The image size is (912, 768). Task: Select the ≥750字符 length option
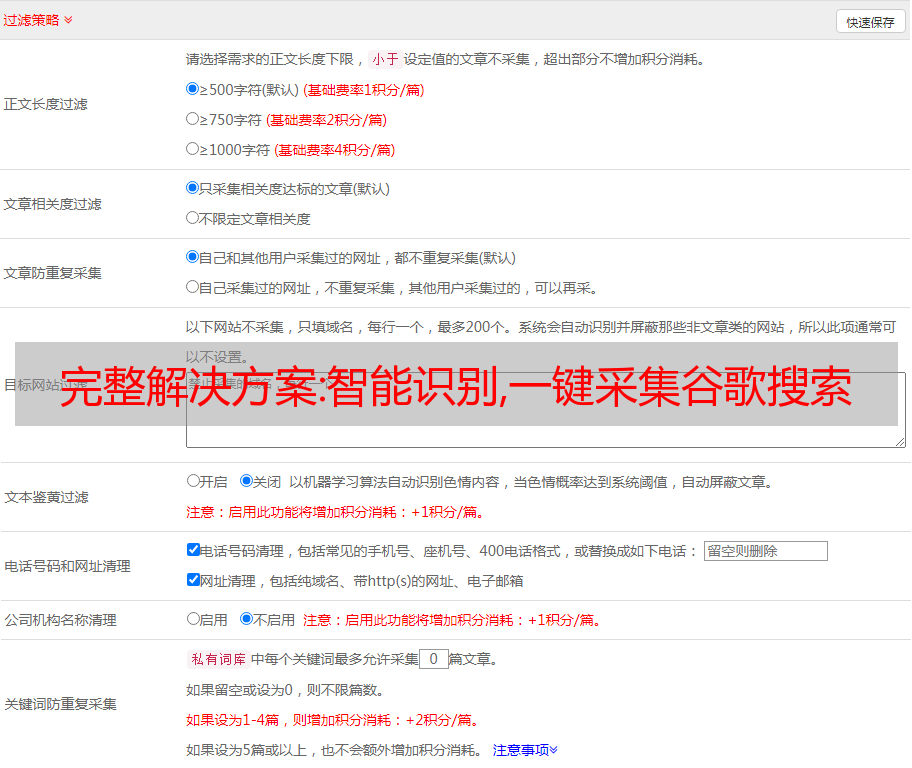pos(193,119)
